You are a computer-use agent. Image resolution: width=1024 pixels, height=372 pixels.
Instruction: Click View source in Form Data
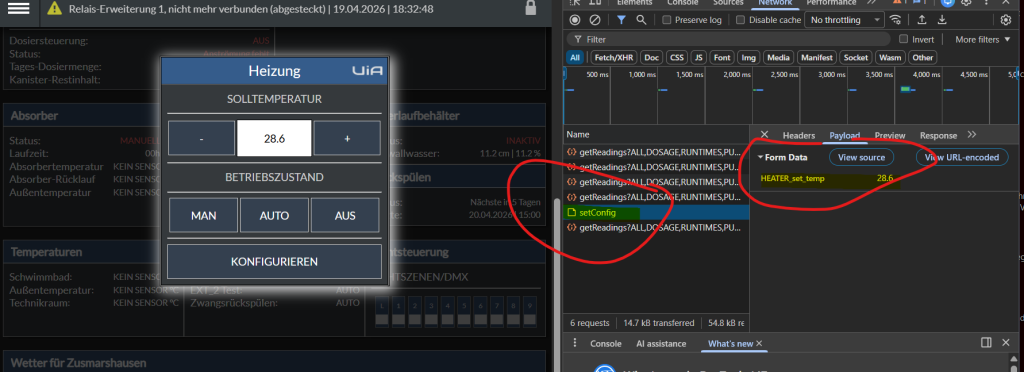pyautogui.click(x=861, y=157)
